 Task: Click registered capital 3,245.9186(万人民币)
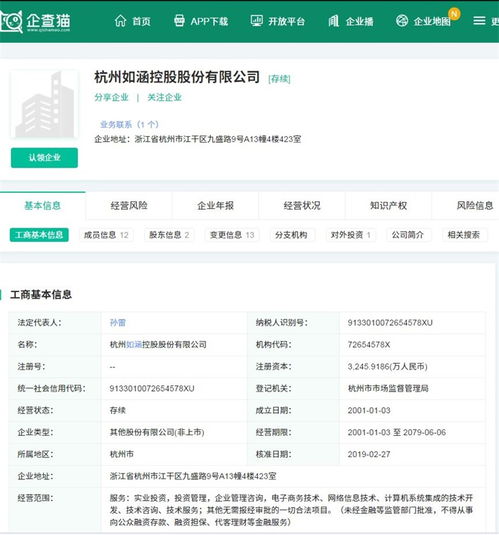(387, 367)
